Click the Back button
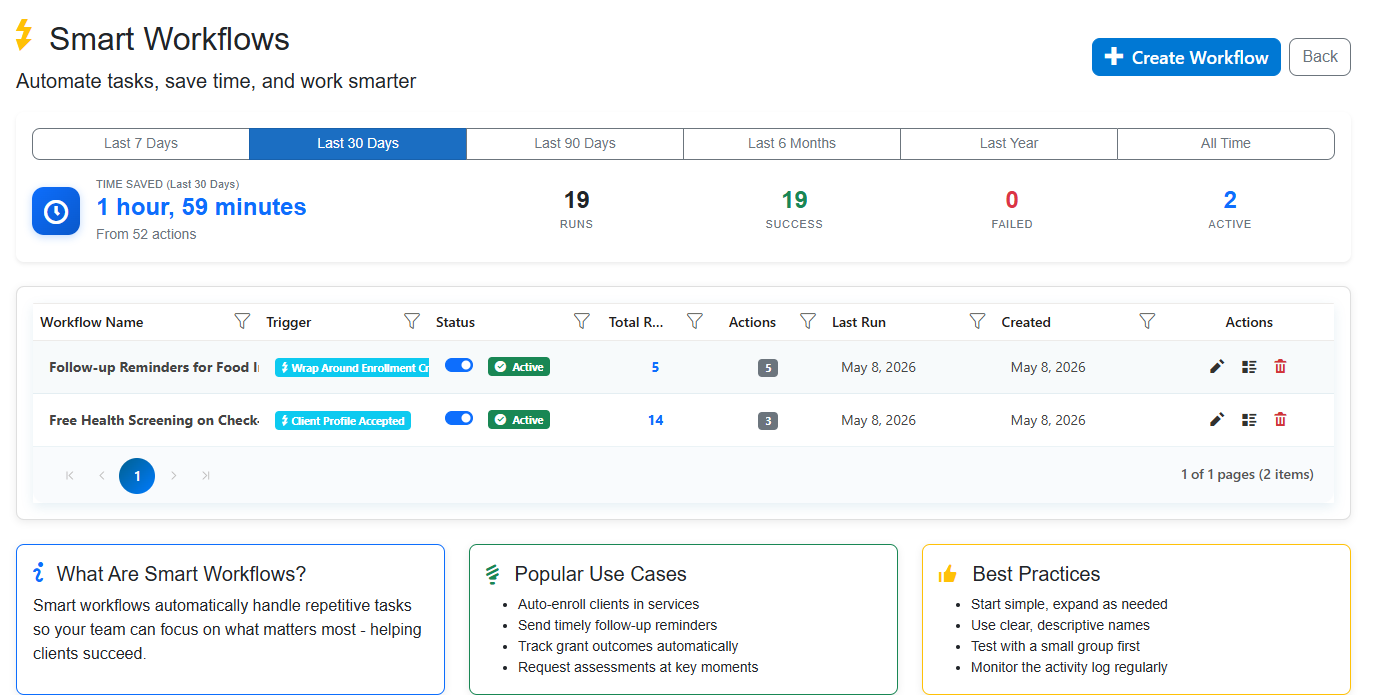Viewport: 1375px width, 695px height. tap(1320, 57)
